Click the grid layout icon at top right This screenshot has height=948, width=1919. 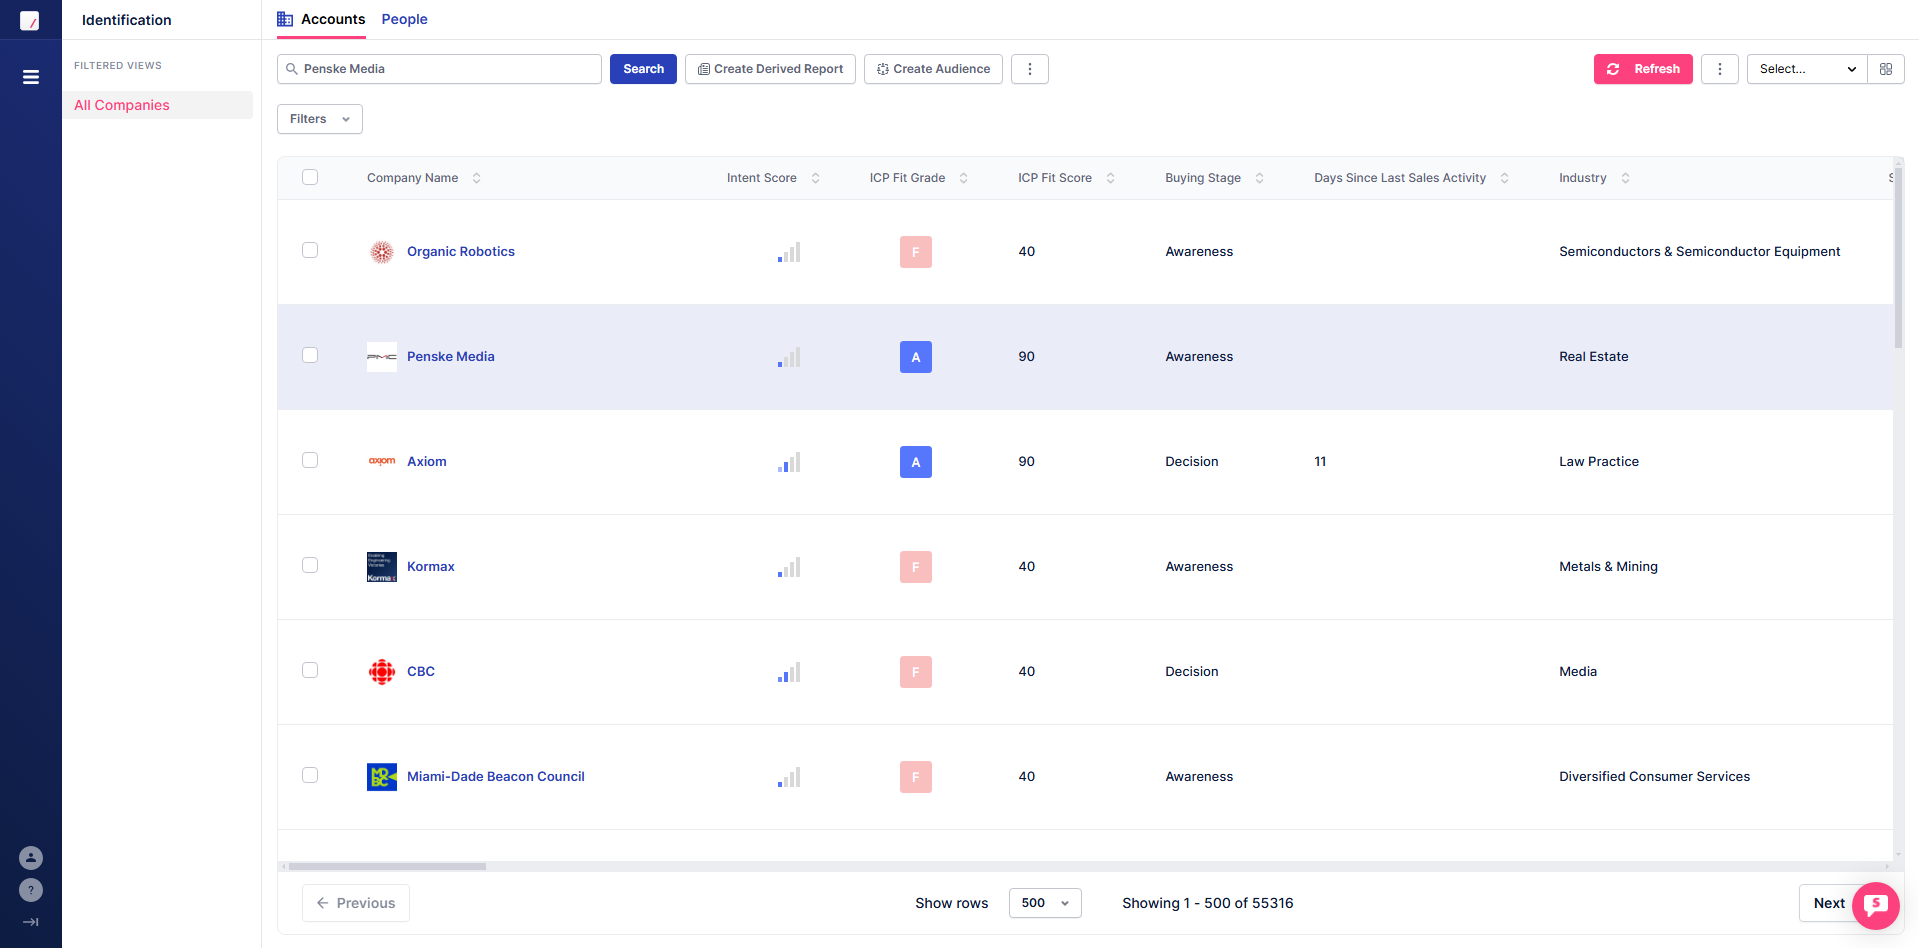(1886, 69)
